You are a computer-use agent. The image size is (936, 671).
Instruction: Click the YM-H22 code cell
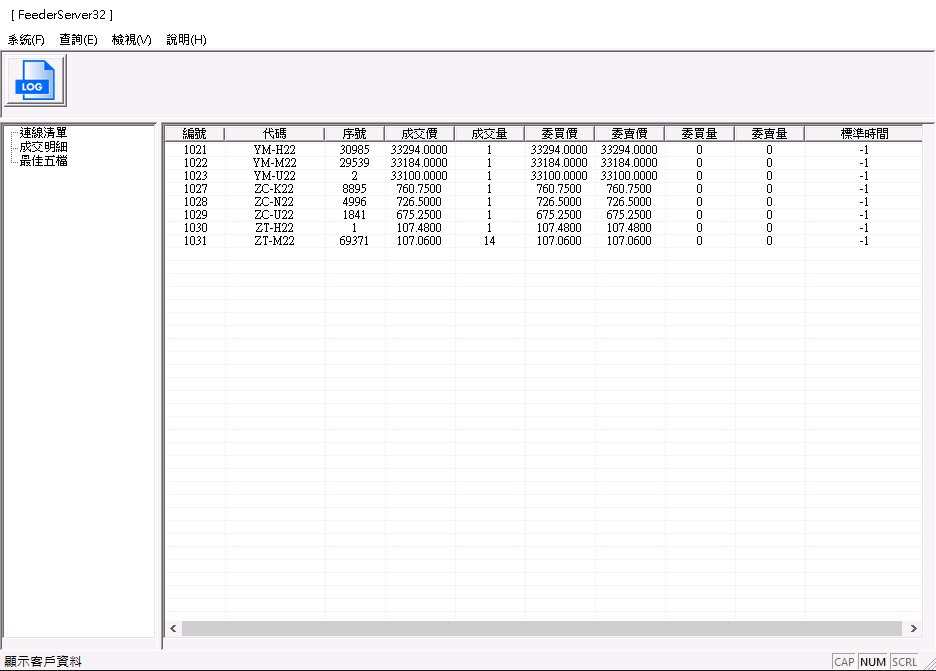pyautogui.click(x=275, y=150)
